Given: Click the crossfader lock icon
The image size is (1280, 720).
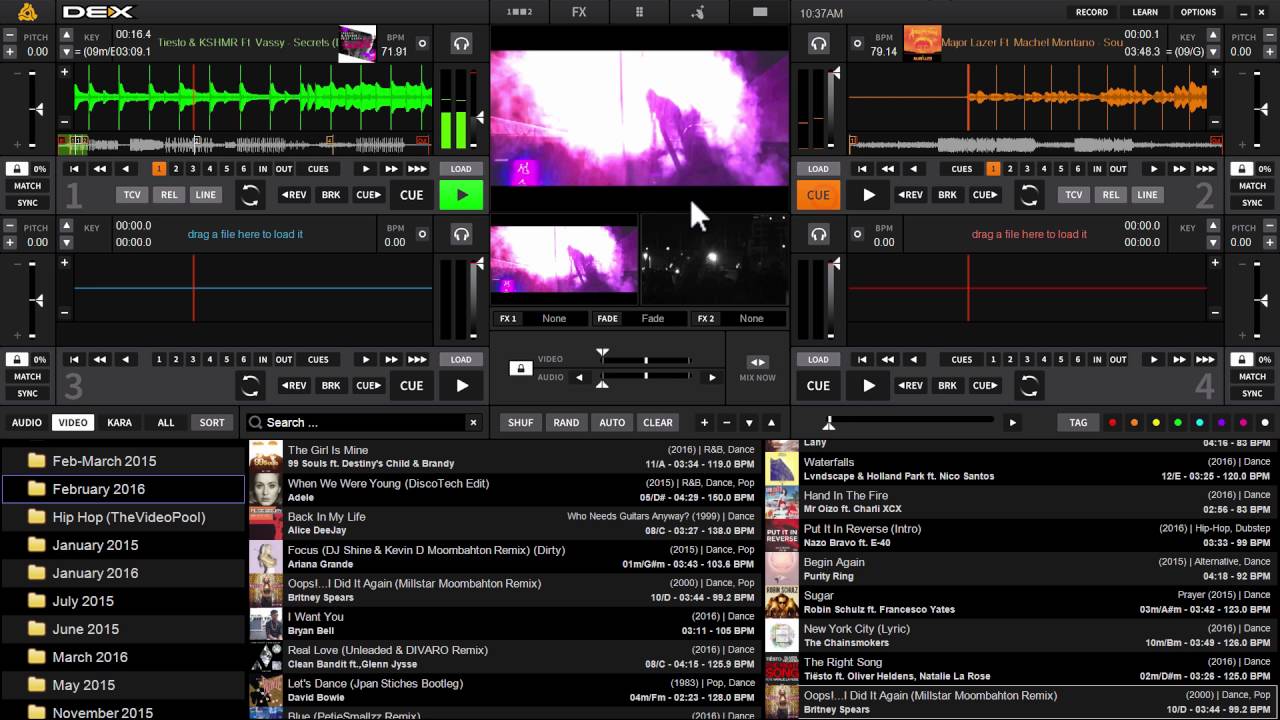Looking at the screenshot, I should point(520,368).
